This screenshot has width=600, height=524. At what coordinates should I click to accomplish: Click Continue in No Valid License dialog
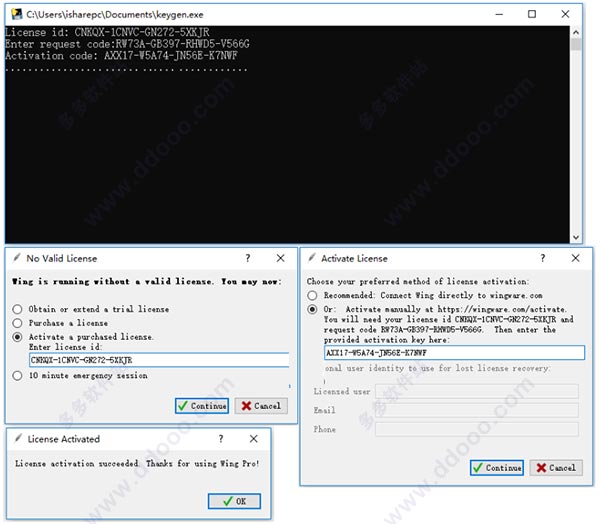tap(202, 406)
